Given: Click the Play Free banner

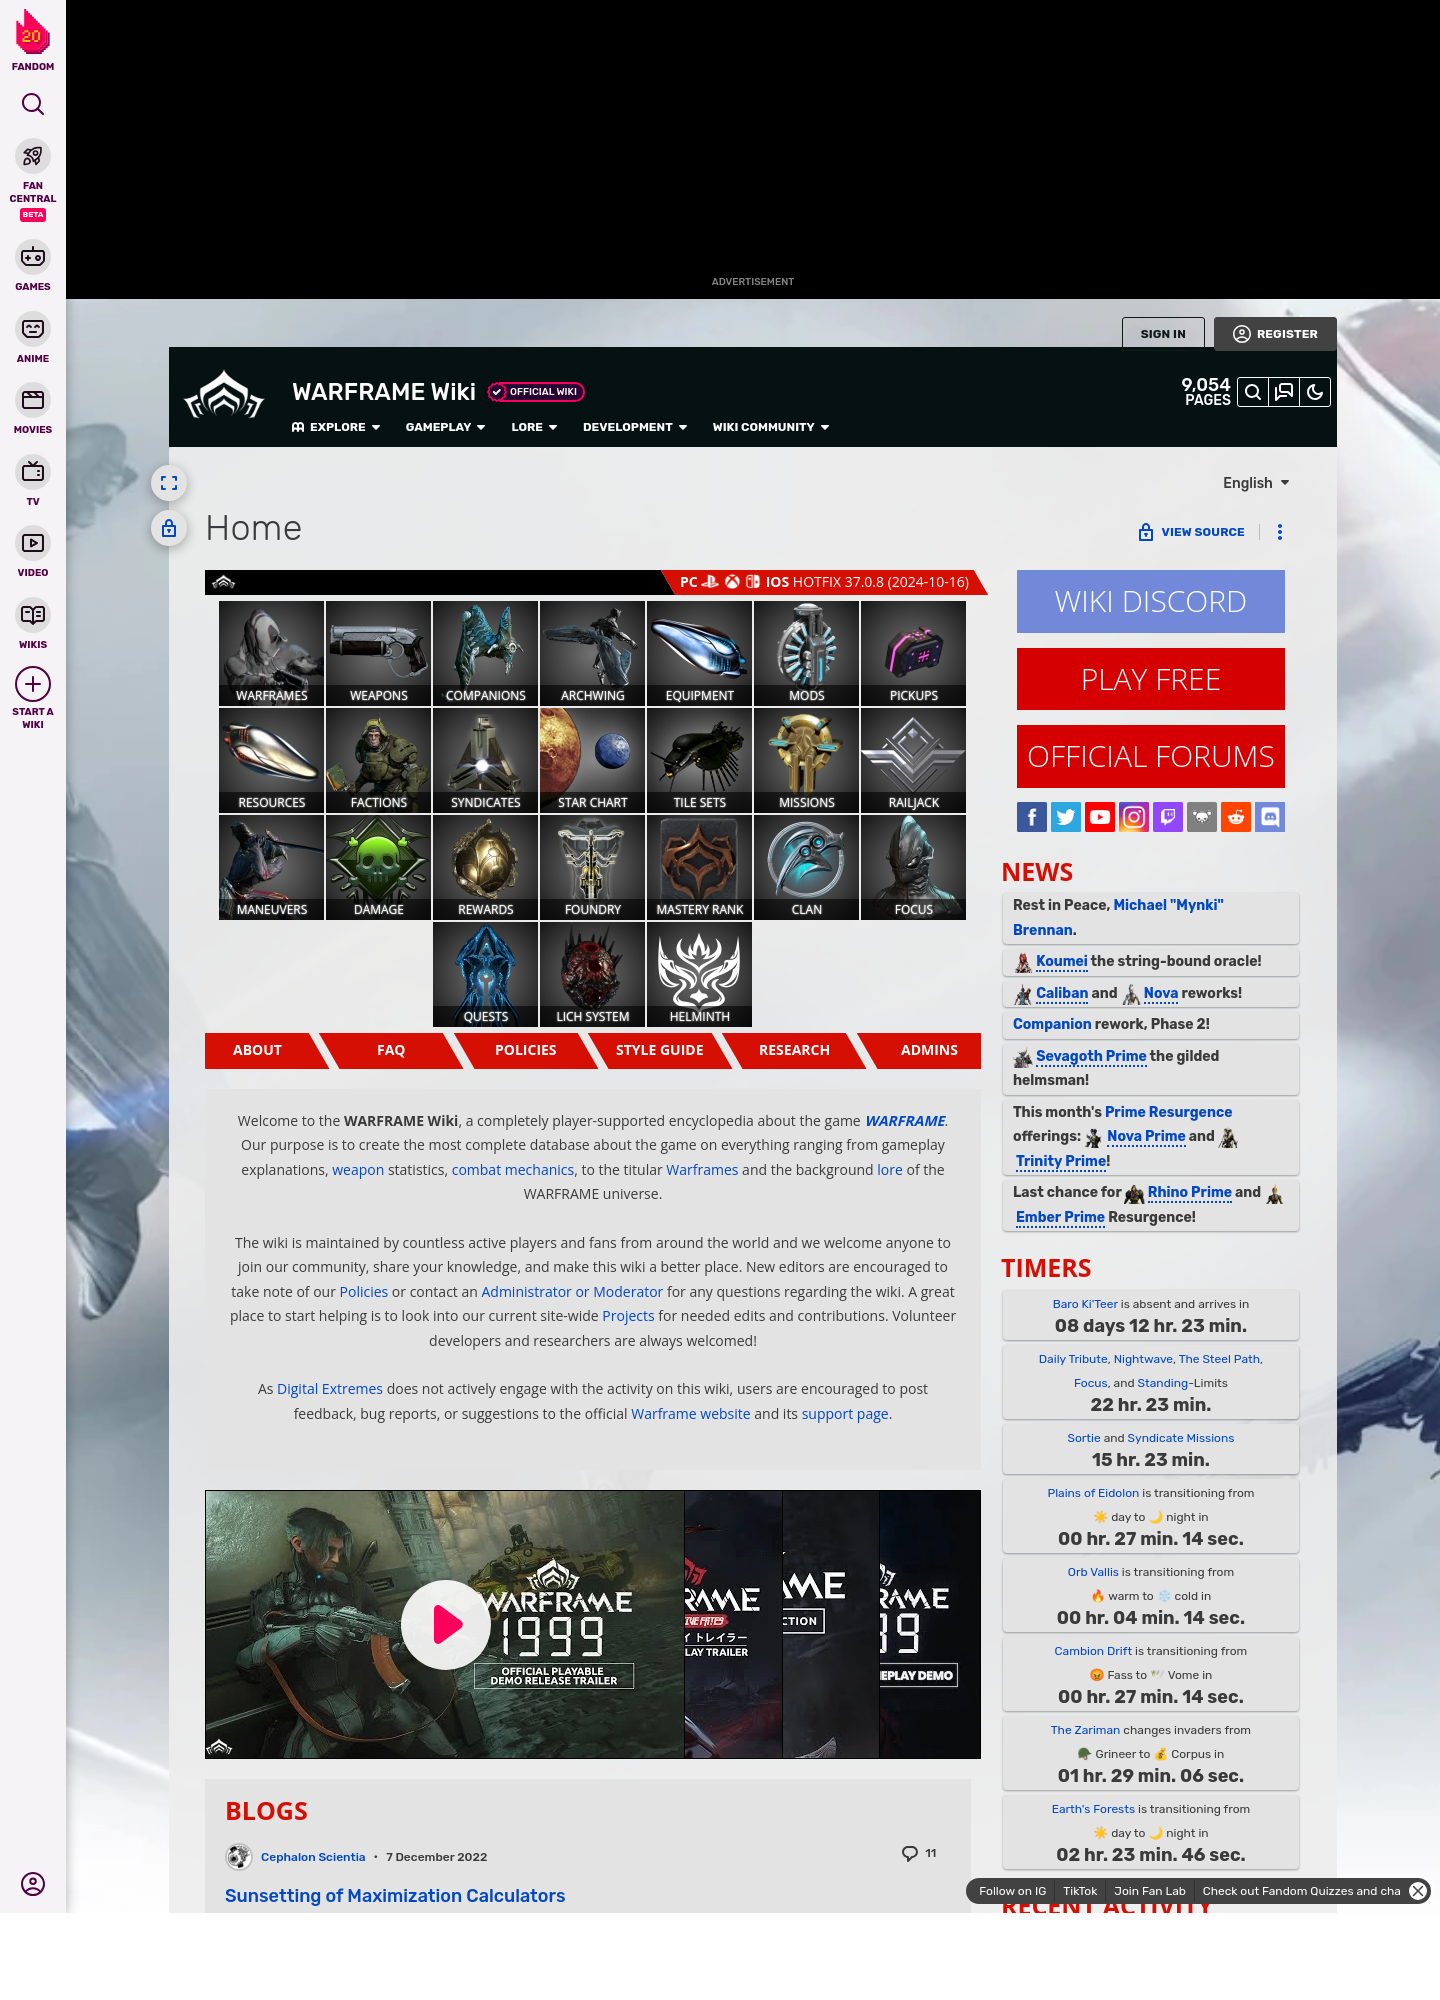Looking at the screenshot, I should [1151, 679].
